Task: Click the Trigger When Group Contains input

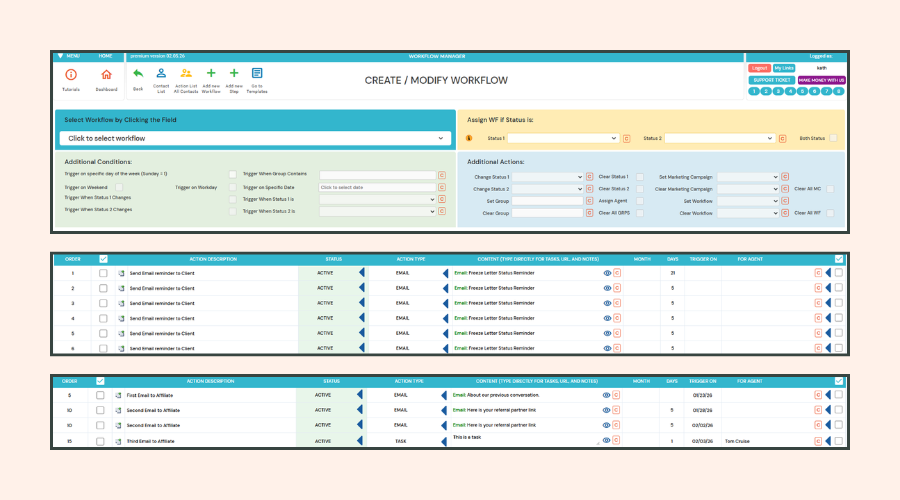Action: (x=378, y=175)
